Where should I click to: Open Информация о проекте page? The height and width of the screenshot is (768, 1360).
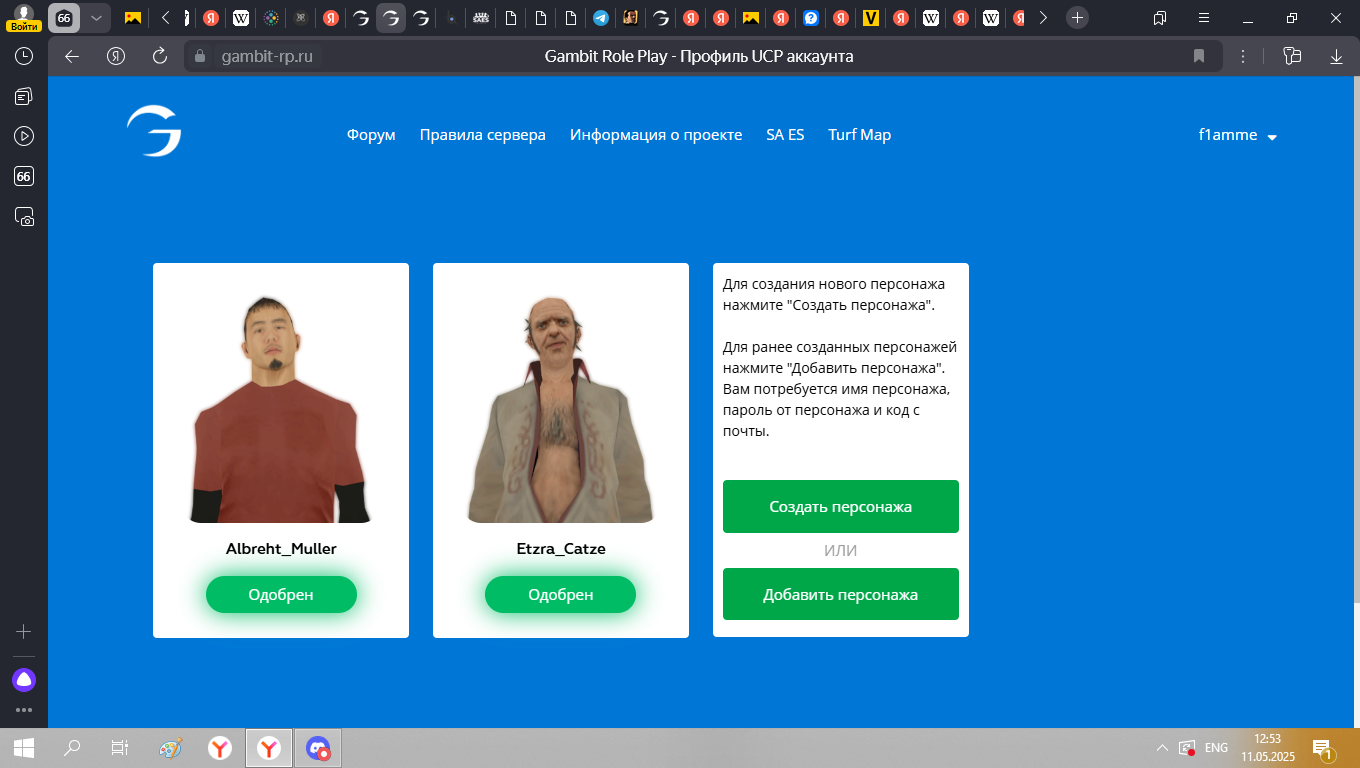point(656,135)
